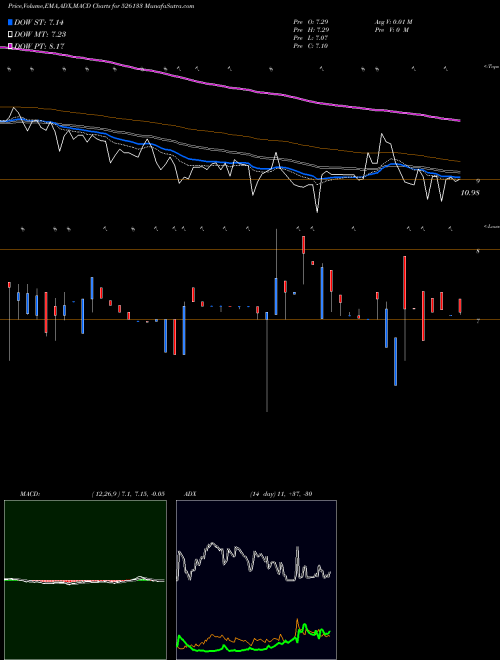Image resolution: width=500 pixels, height=660 pixels.
Task: Open the green MACD indicator chart panel
Action: pos(85,580)
